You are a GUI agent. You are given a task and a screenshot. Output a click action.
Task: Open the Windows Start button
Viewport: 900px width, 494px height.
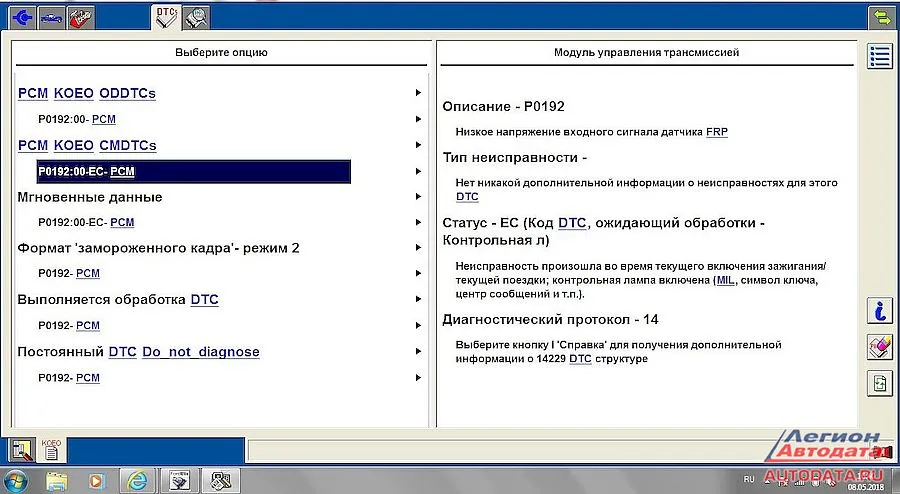click(15, 480)
